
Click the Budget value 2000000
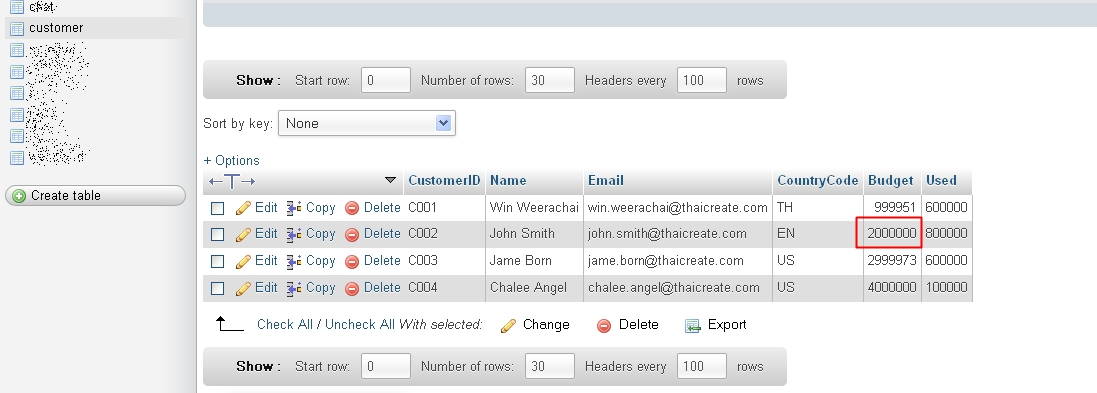892,234
